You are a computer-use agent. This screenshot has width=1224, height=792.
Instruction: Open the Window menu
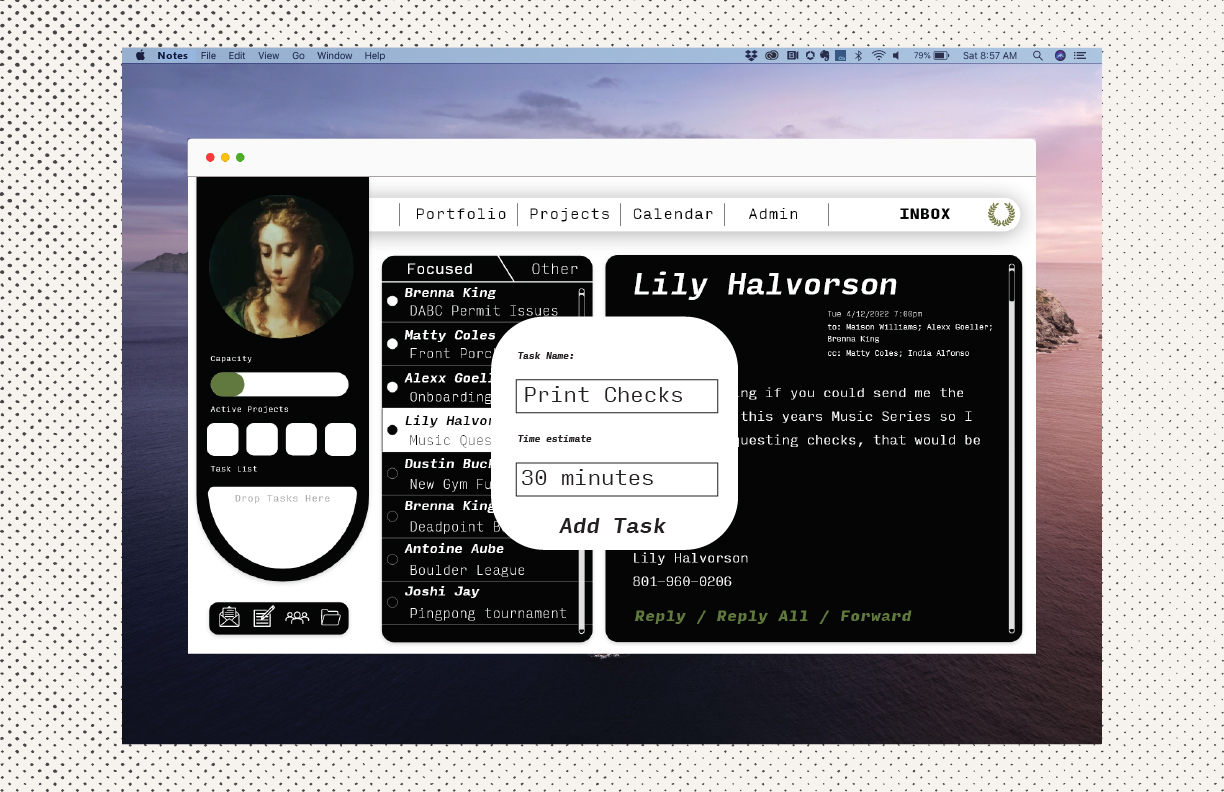point(335,56)
